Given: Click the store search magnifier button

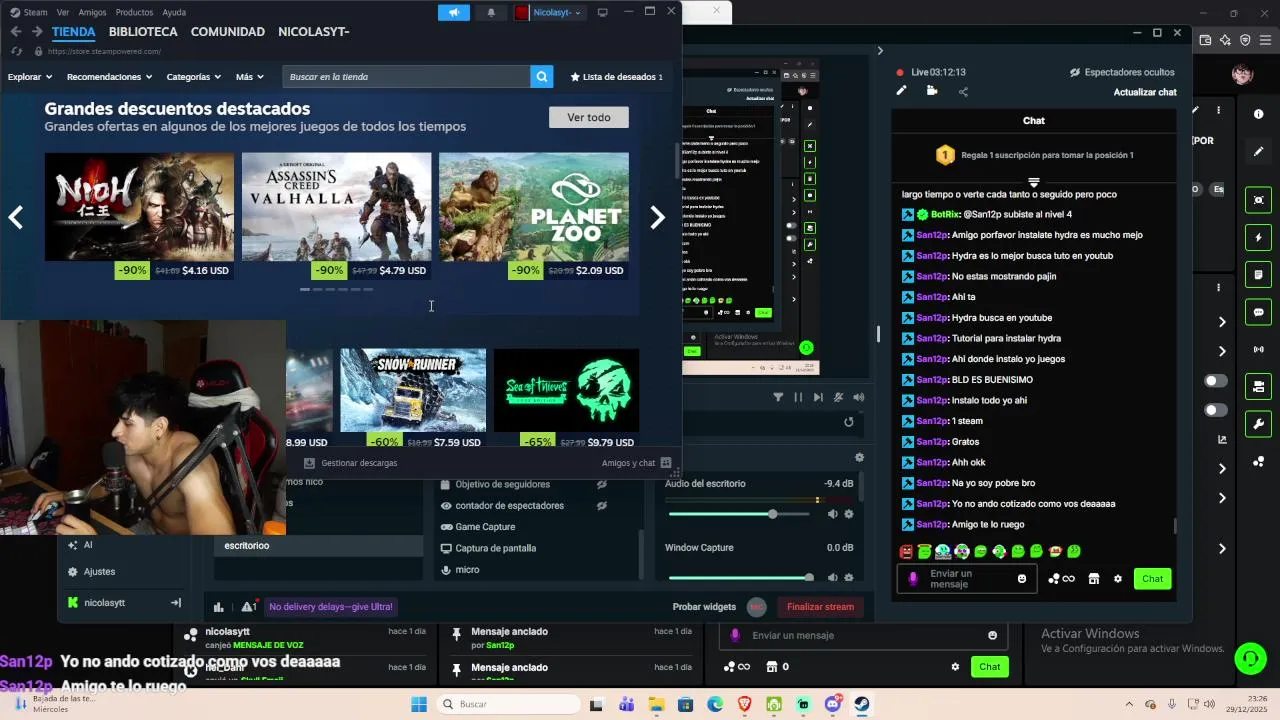Looking at the screenshot, I should pos(541,76).
